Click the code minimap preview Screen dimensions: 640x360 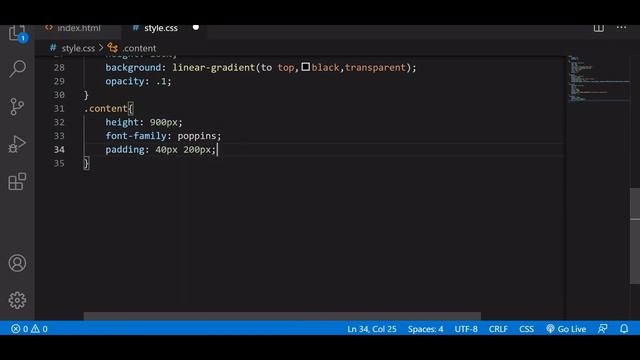pos(598,78)
